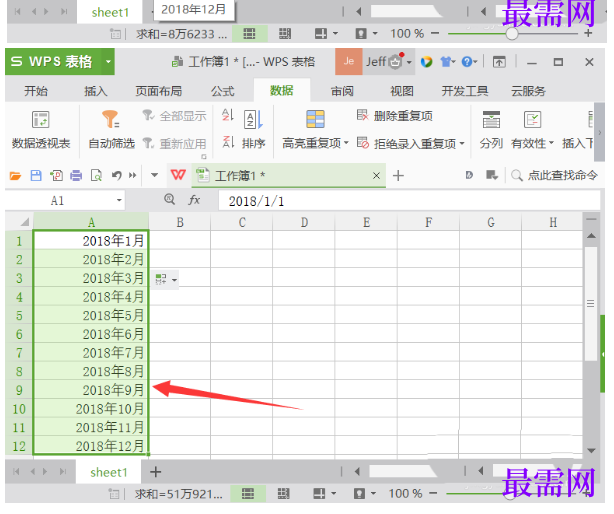Image resolution: width=614 pixels, height=514 pixels.
Task: Click the undo arrow icon
Action: tap(116, 176)
